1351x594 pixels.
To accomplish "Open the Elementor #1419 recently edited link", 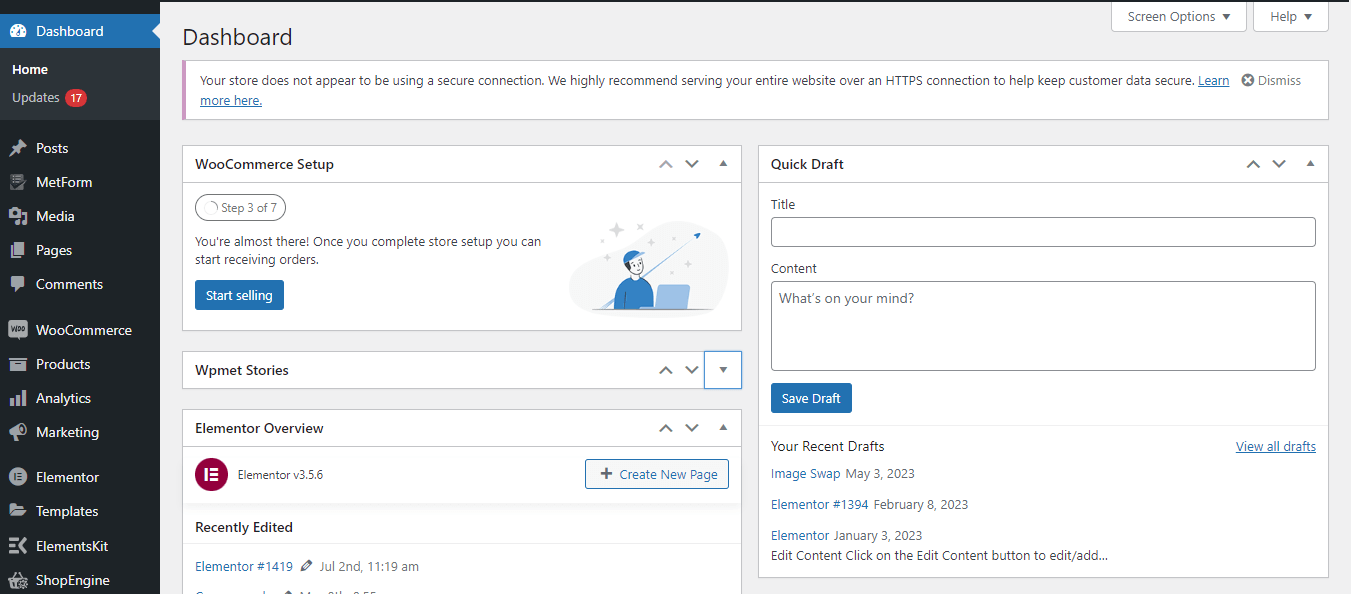I will tap(244, 566).
